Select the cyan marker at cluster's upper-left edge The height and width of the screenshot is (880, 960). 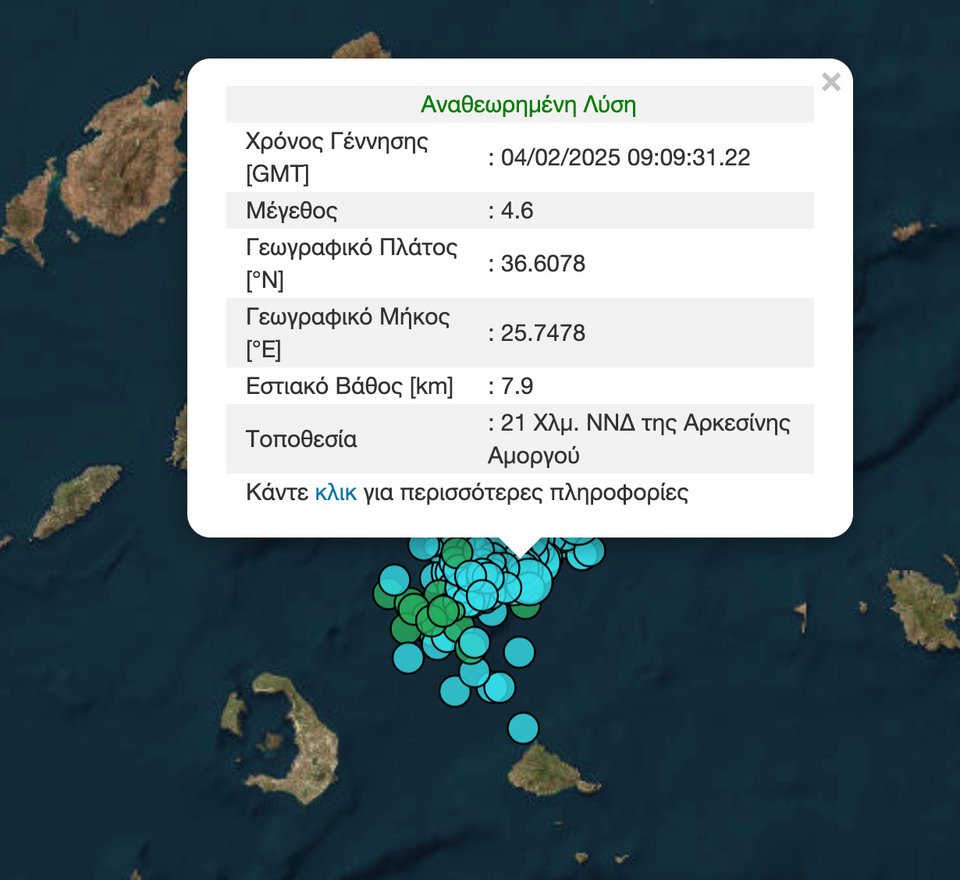(395, 579)
